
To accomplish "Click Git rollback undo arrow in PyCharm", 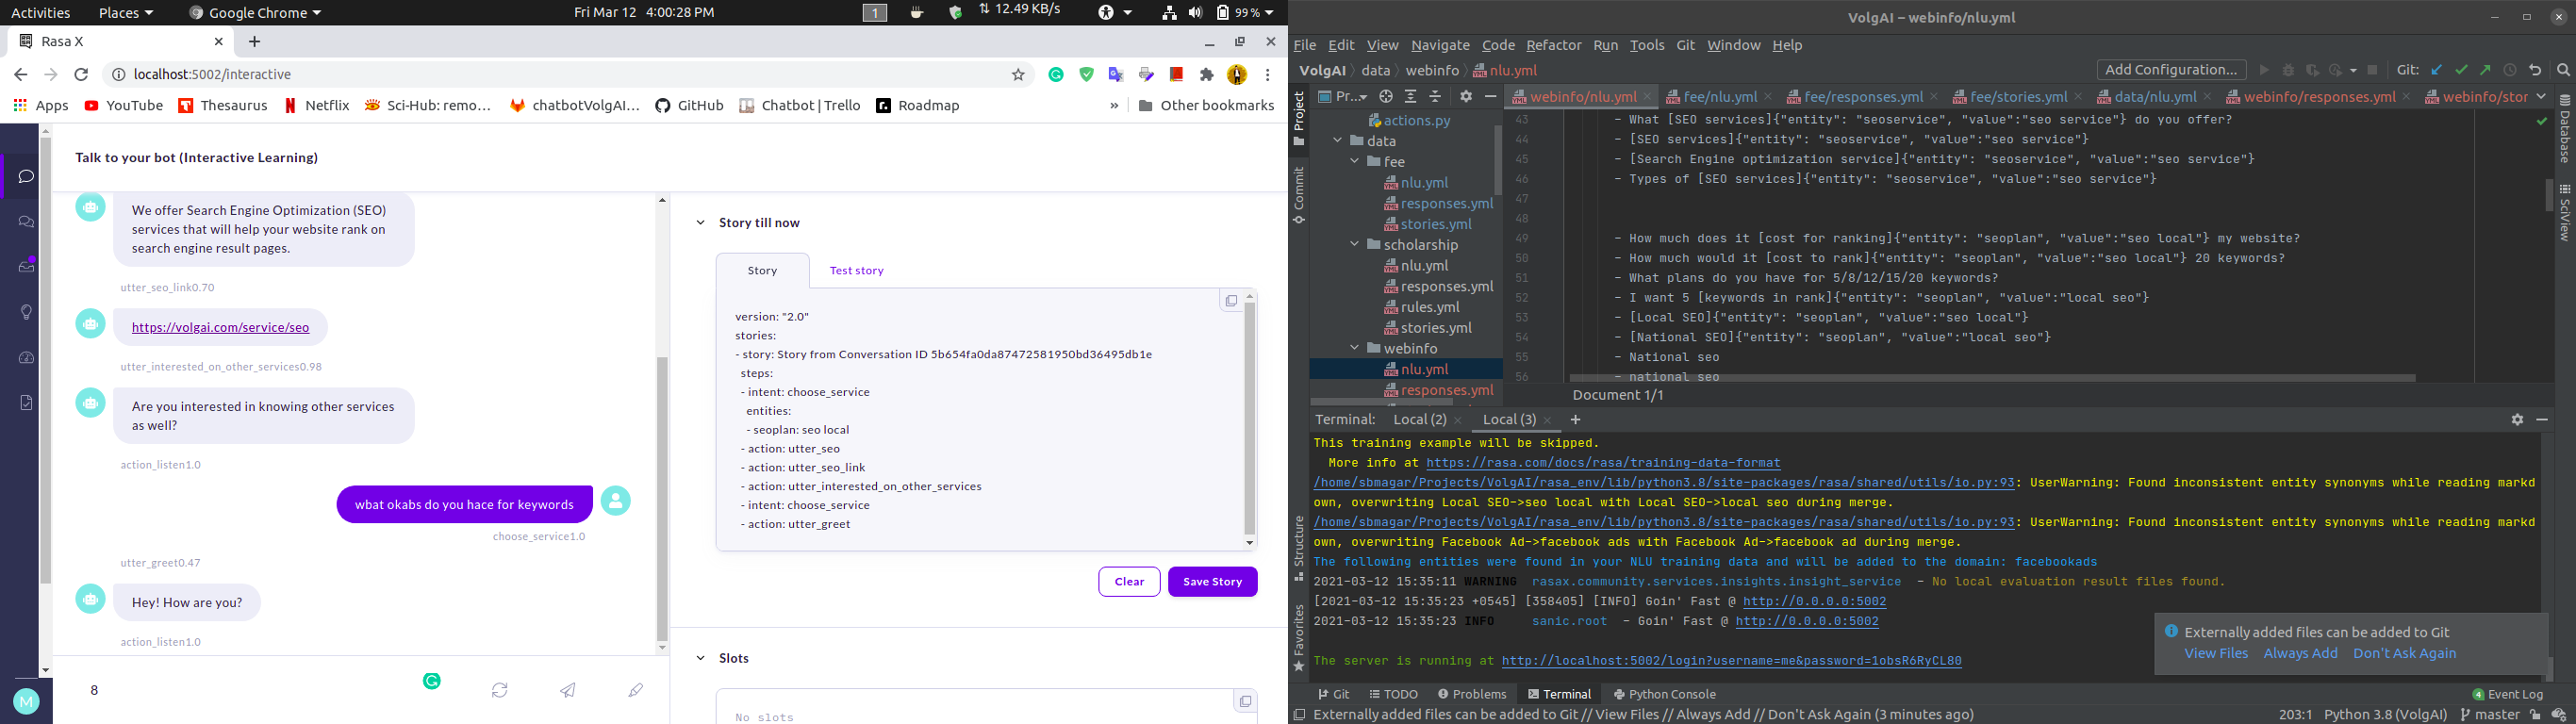I will tap(2535, 70).
